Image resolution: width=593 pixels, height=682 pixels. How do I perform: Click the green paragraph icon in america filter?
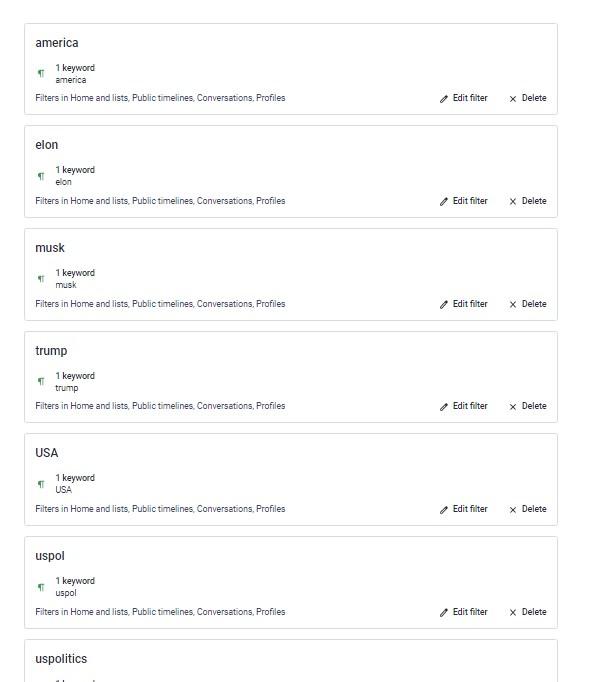(41, 73)
